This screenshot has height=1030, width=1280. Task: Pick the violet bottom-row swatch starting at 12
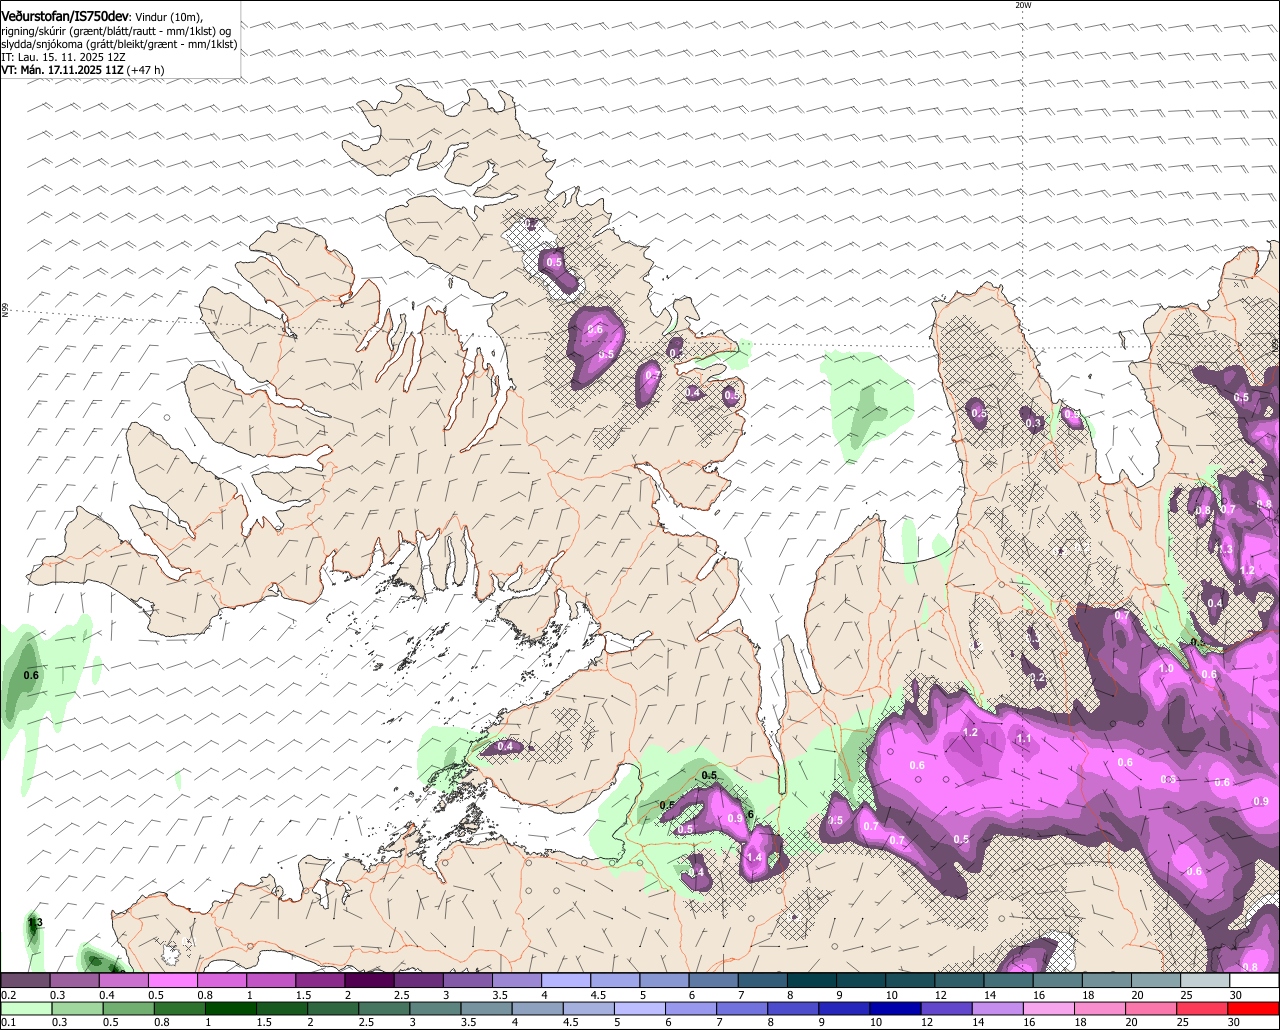pos(947,1008)
